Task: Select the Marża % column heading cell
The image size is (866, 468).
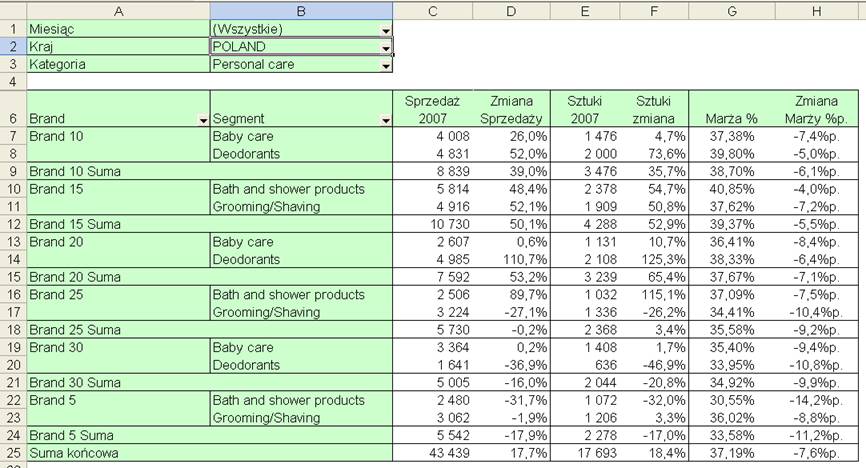Action: pyautogui.click(x=732, y=109)
